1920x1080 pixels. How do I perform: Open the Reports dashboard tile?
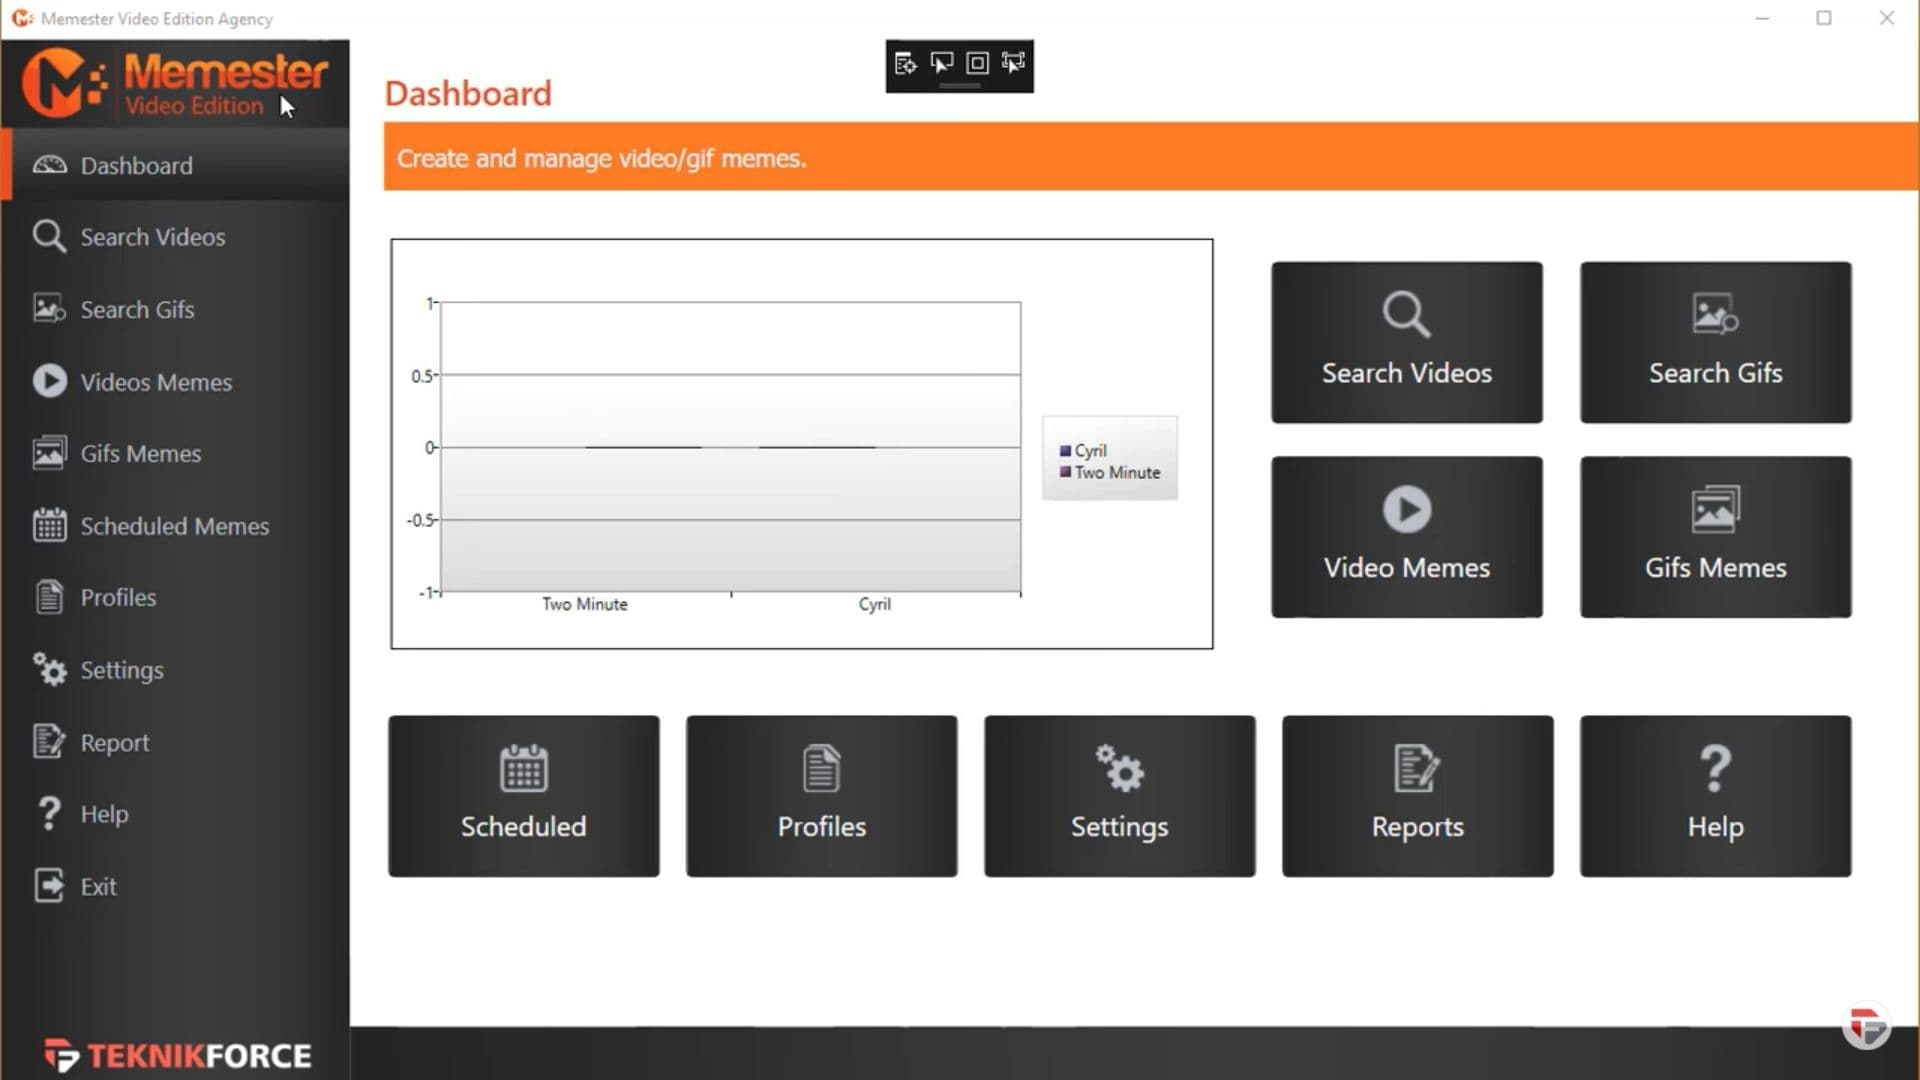(x=1417, y=796)
